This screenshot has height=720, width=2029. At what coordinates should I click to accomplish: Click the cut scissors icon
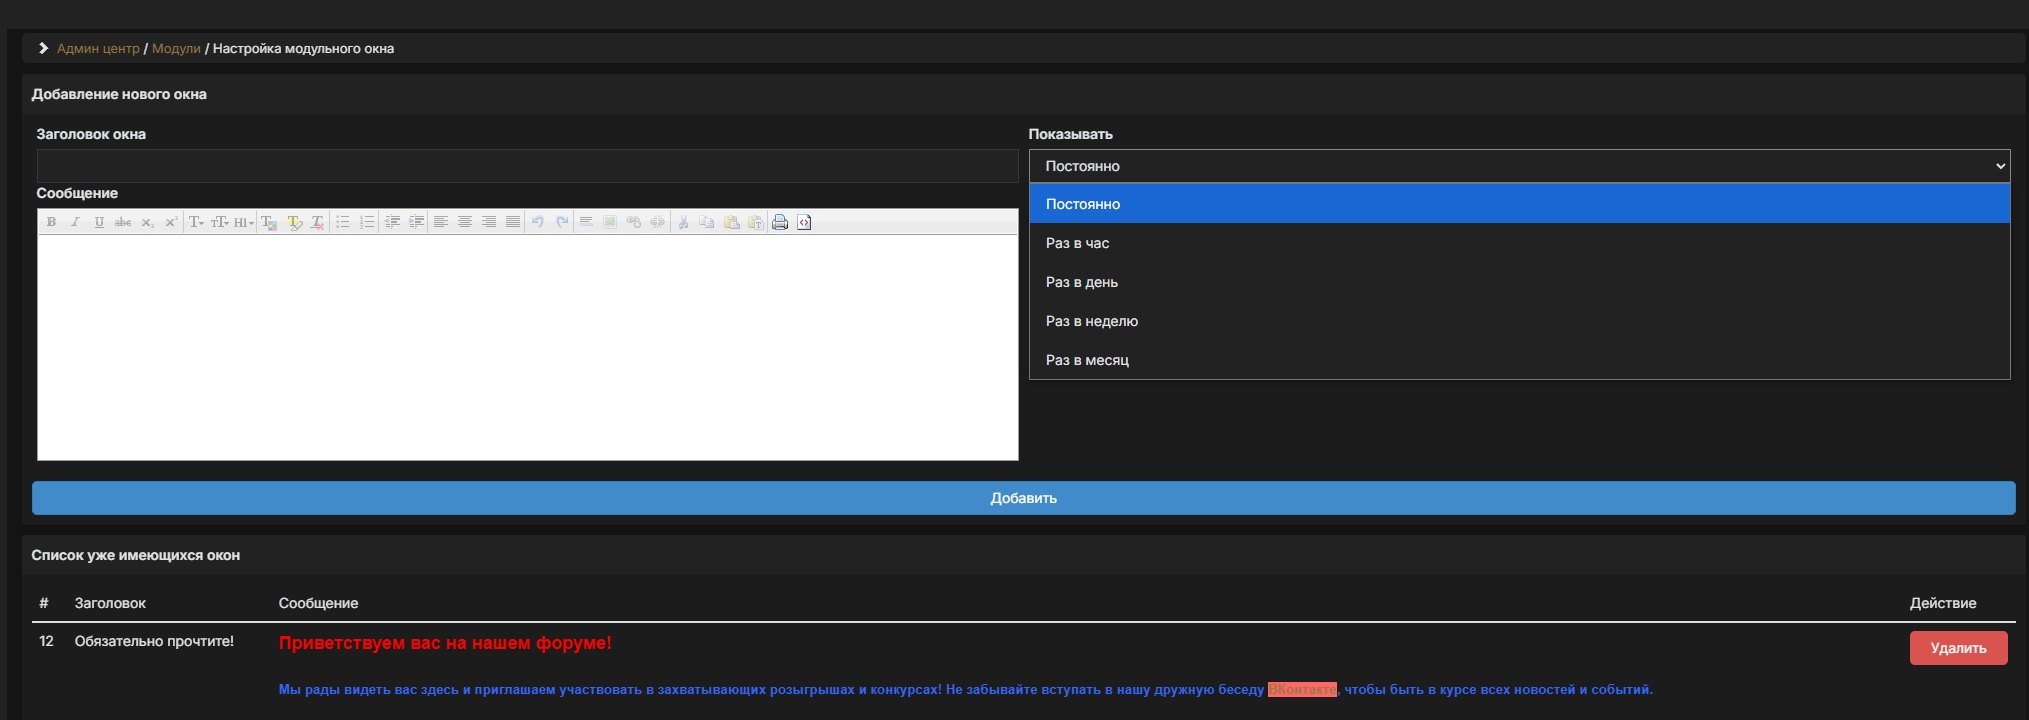click(683, 222)
